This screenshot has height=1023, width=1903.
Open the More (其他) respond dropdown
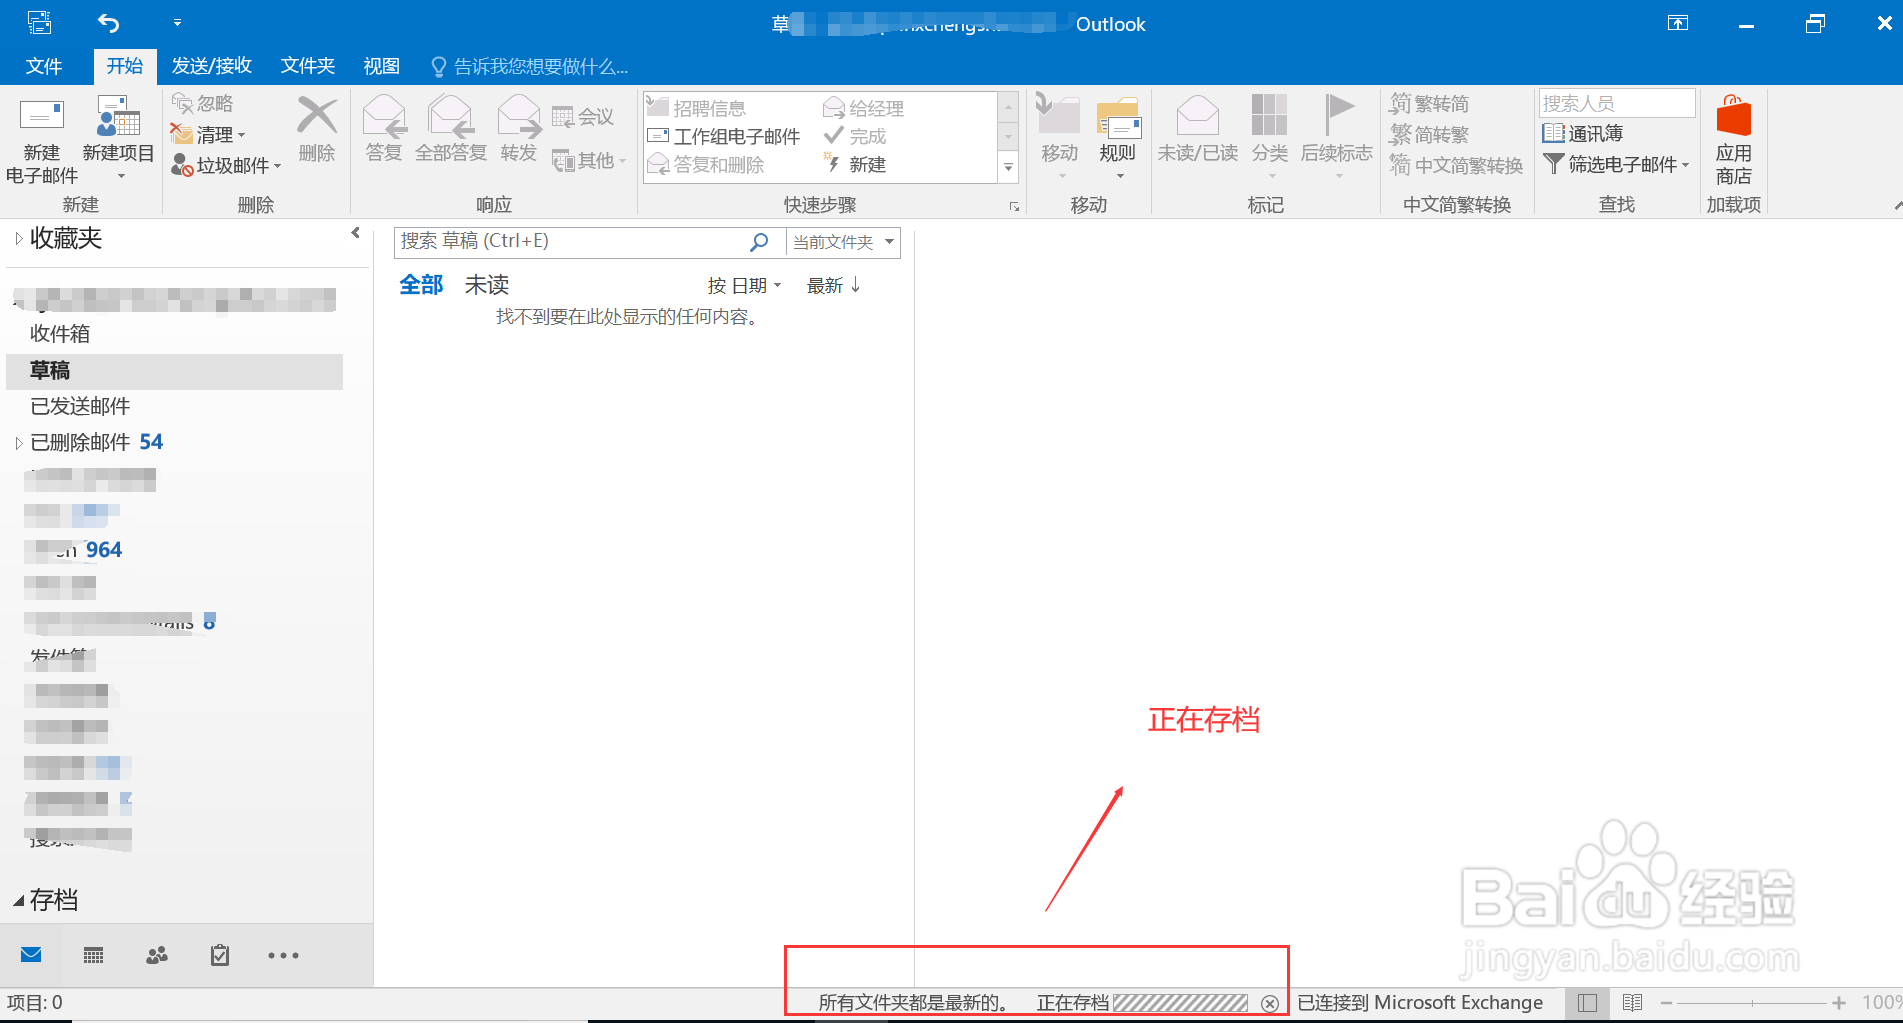[590, 160]
